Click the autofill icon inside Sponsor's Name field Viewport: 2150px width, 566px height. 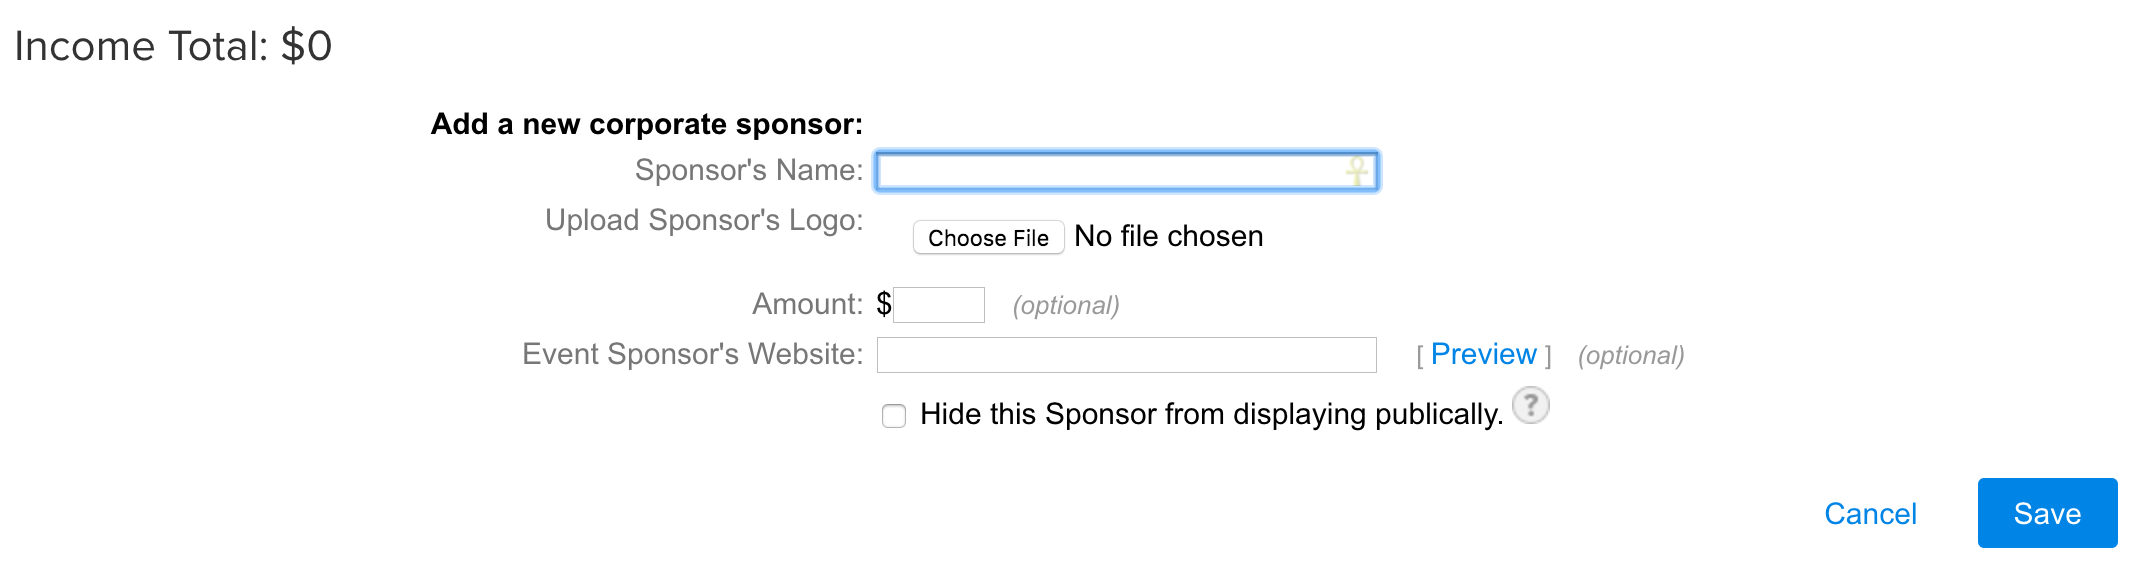click(1356, 171)
